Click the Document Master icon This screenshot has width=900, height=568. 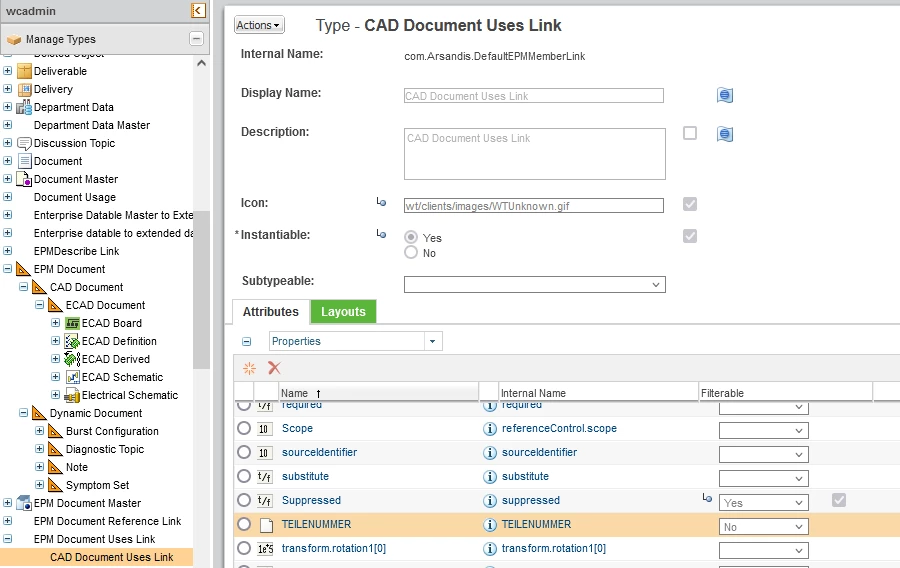[24, 179]
